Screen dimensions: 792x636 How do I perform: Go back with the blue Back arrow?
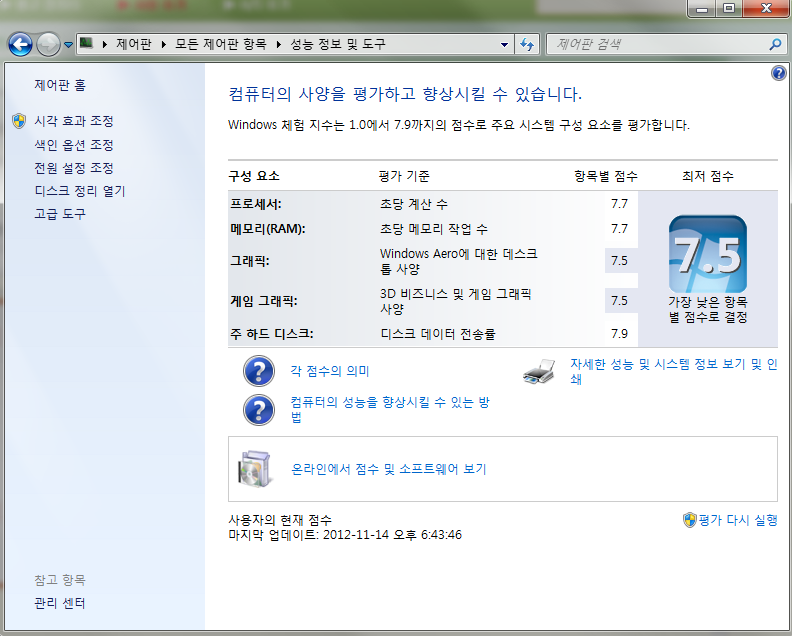[x=20, y=44]
